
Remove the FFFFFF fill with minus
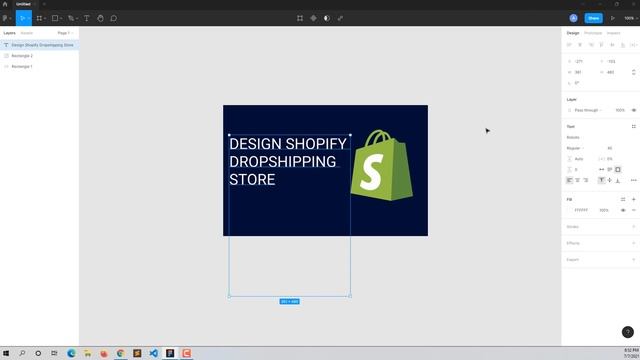(634, 210)
